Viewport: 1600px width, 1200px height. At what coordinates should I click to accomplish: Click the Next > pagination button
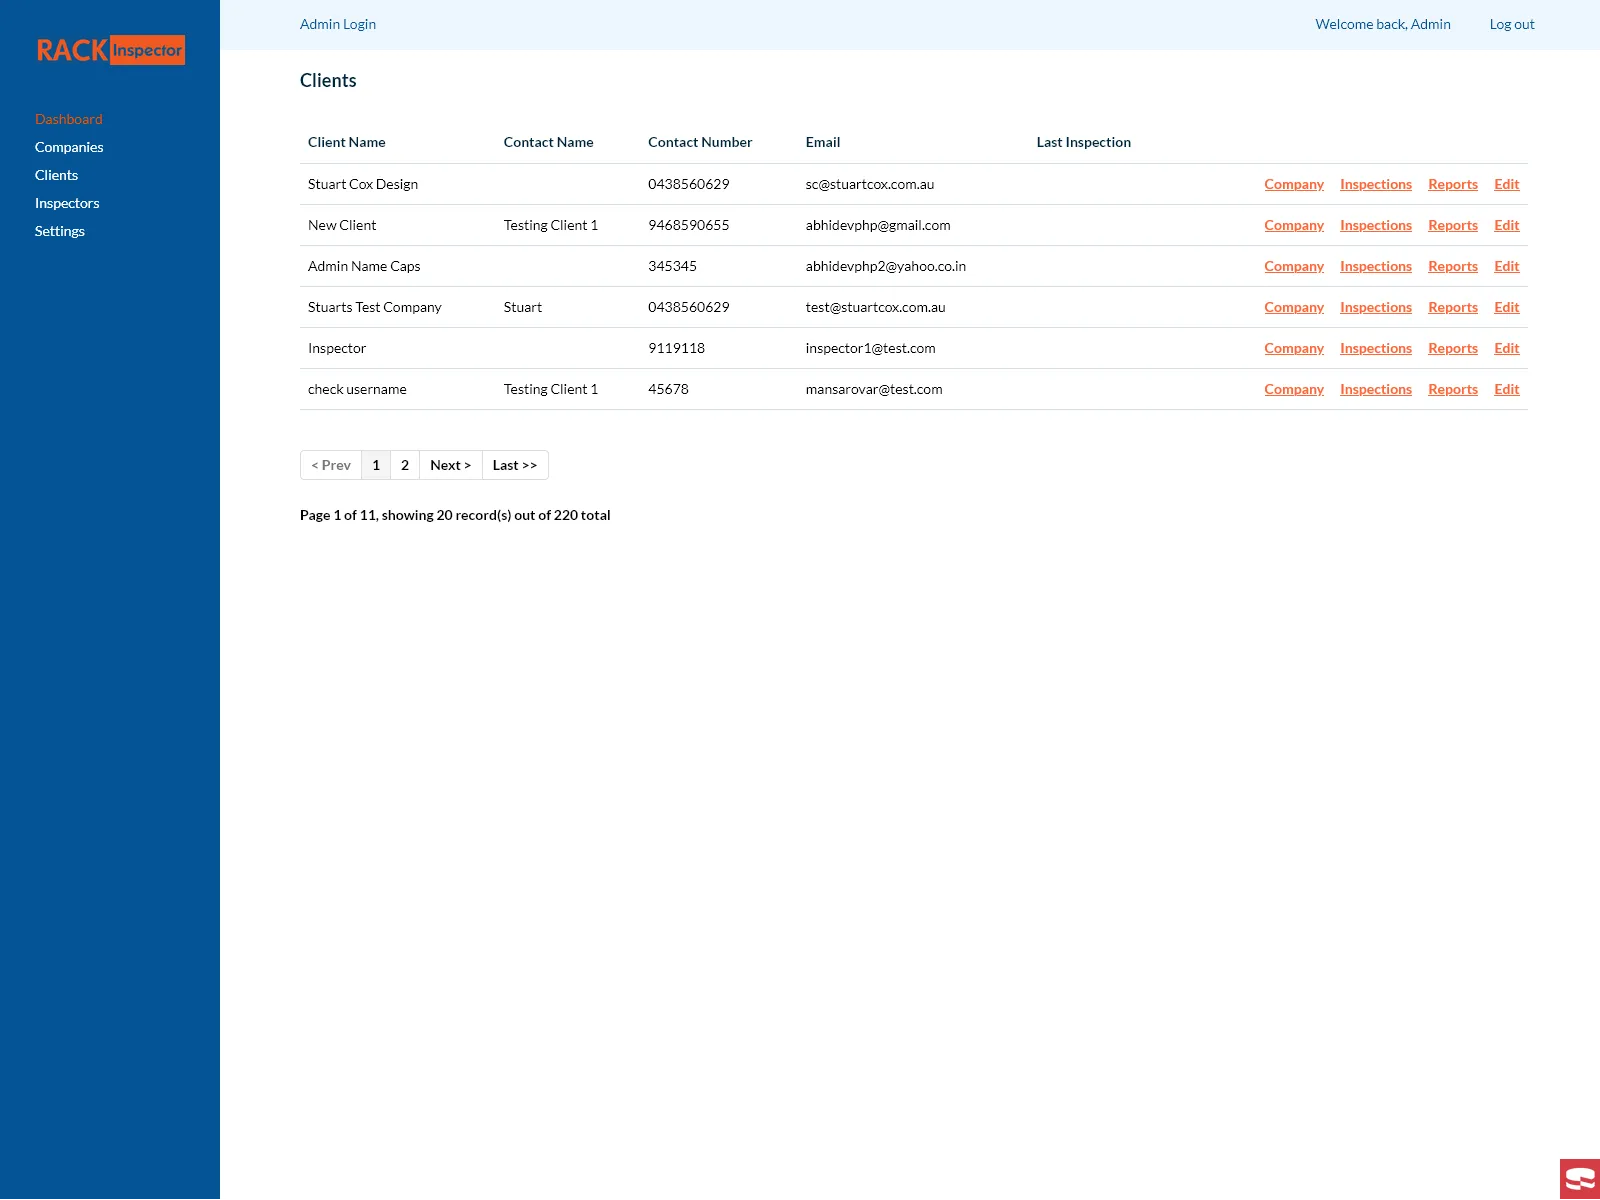pos(450,465)
